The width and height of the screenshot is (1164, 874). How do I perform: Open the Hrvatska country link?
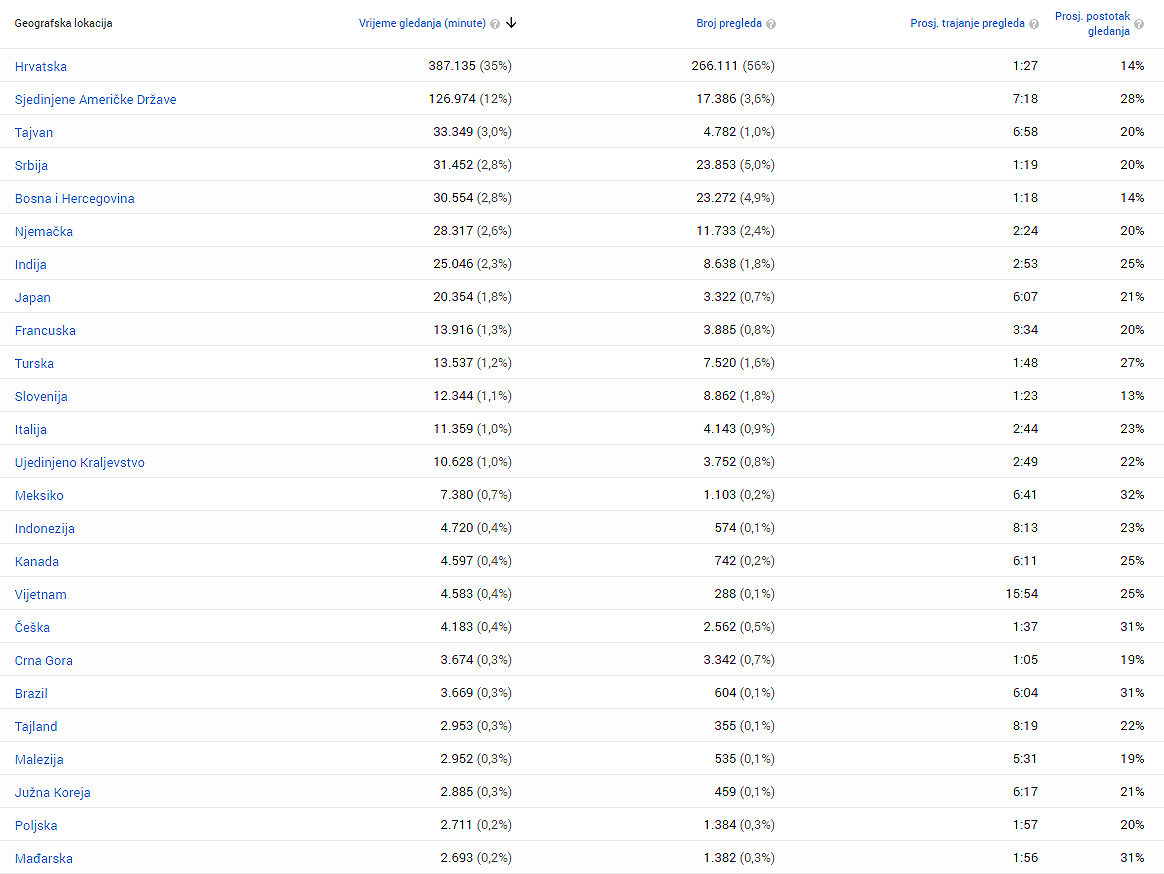pyautogui.click(x=41, y=66)
